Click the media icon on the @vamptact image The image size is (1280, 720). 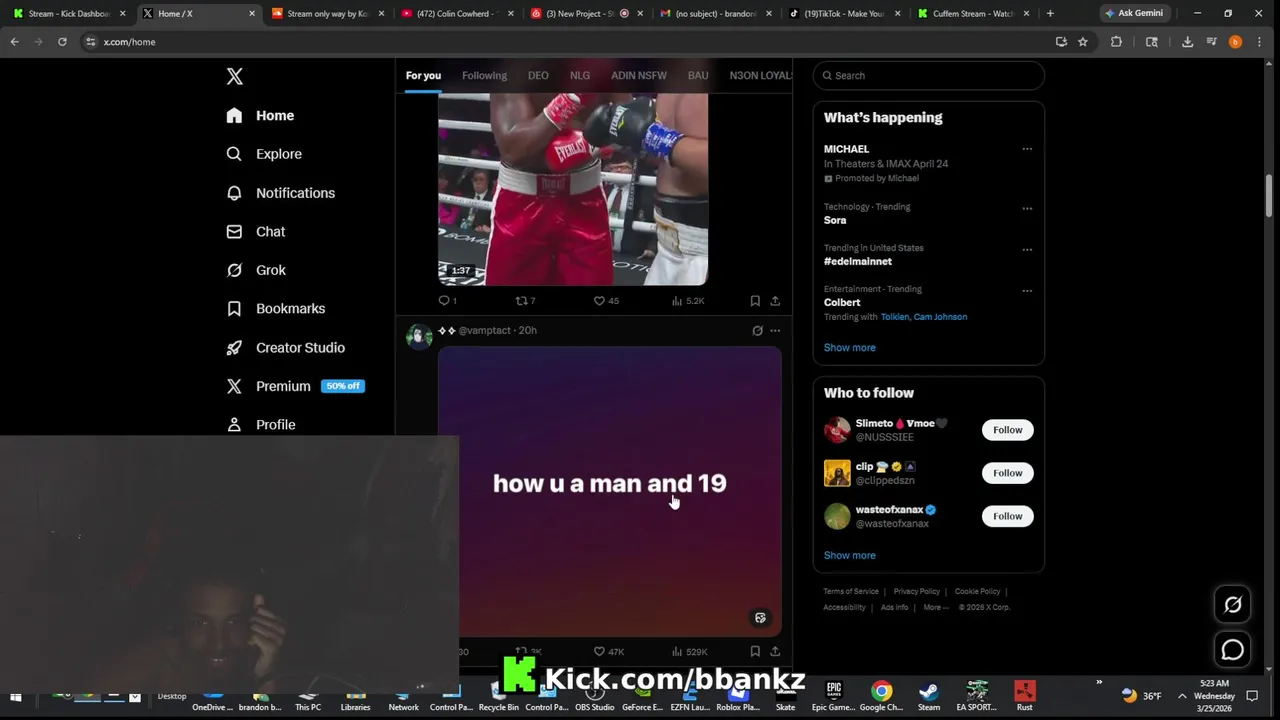click(x=760, y=618)
